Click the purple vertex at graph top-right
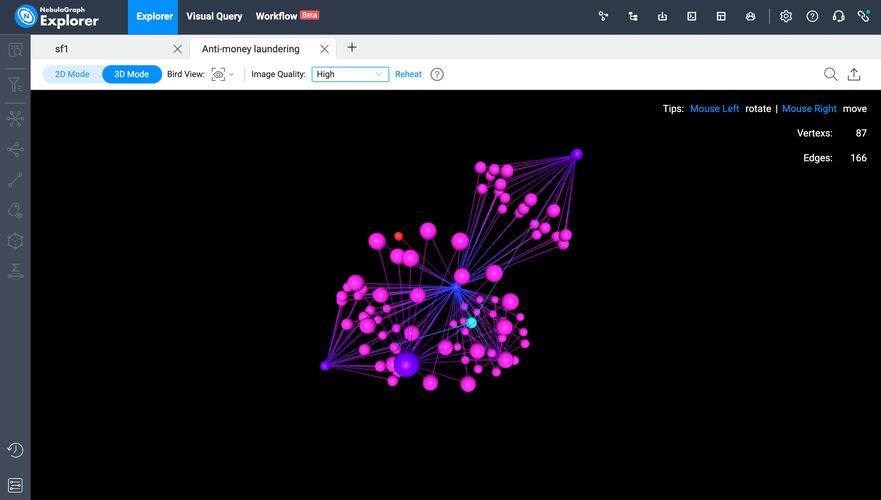The height and width of the screenshot is (500, 881). point(576,154)
